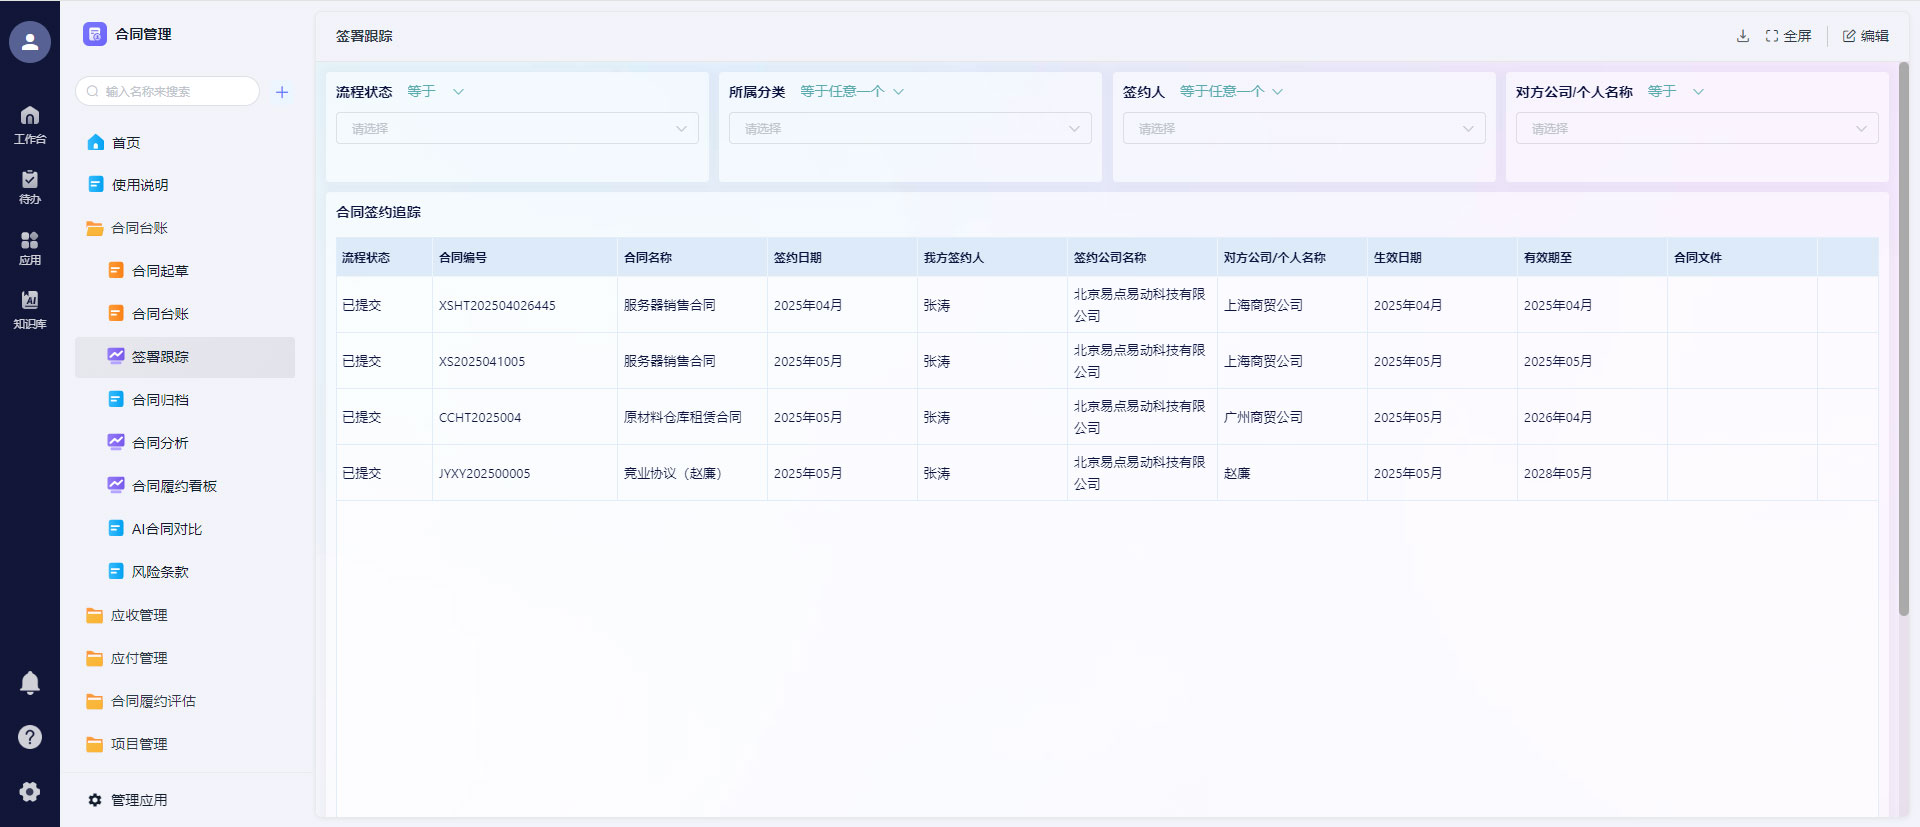Open settings gear in left rail
The image size is (1920, 827).
click(30, 791)
